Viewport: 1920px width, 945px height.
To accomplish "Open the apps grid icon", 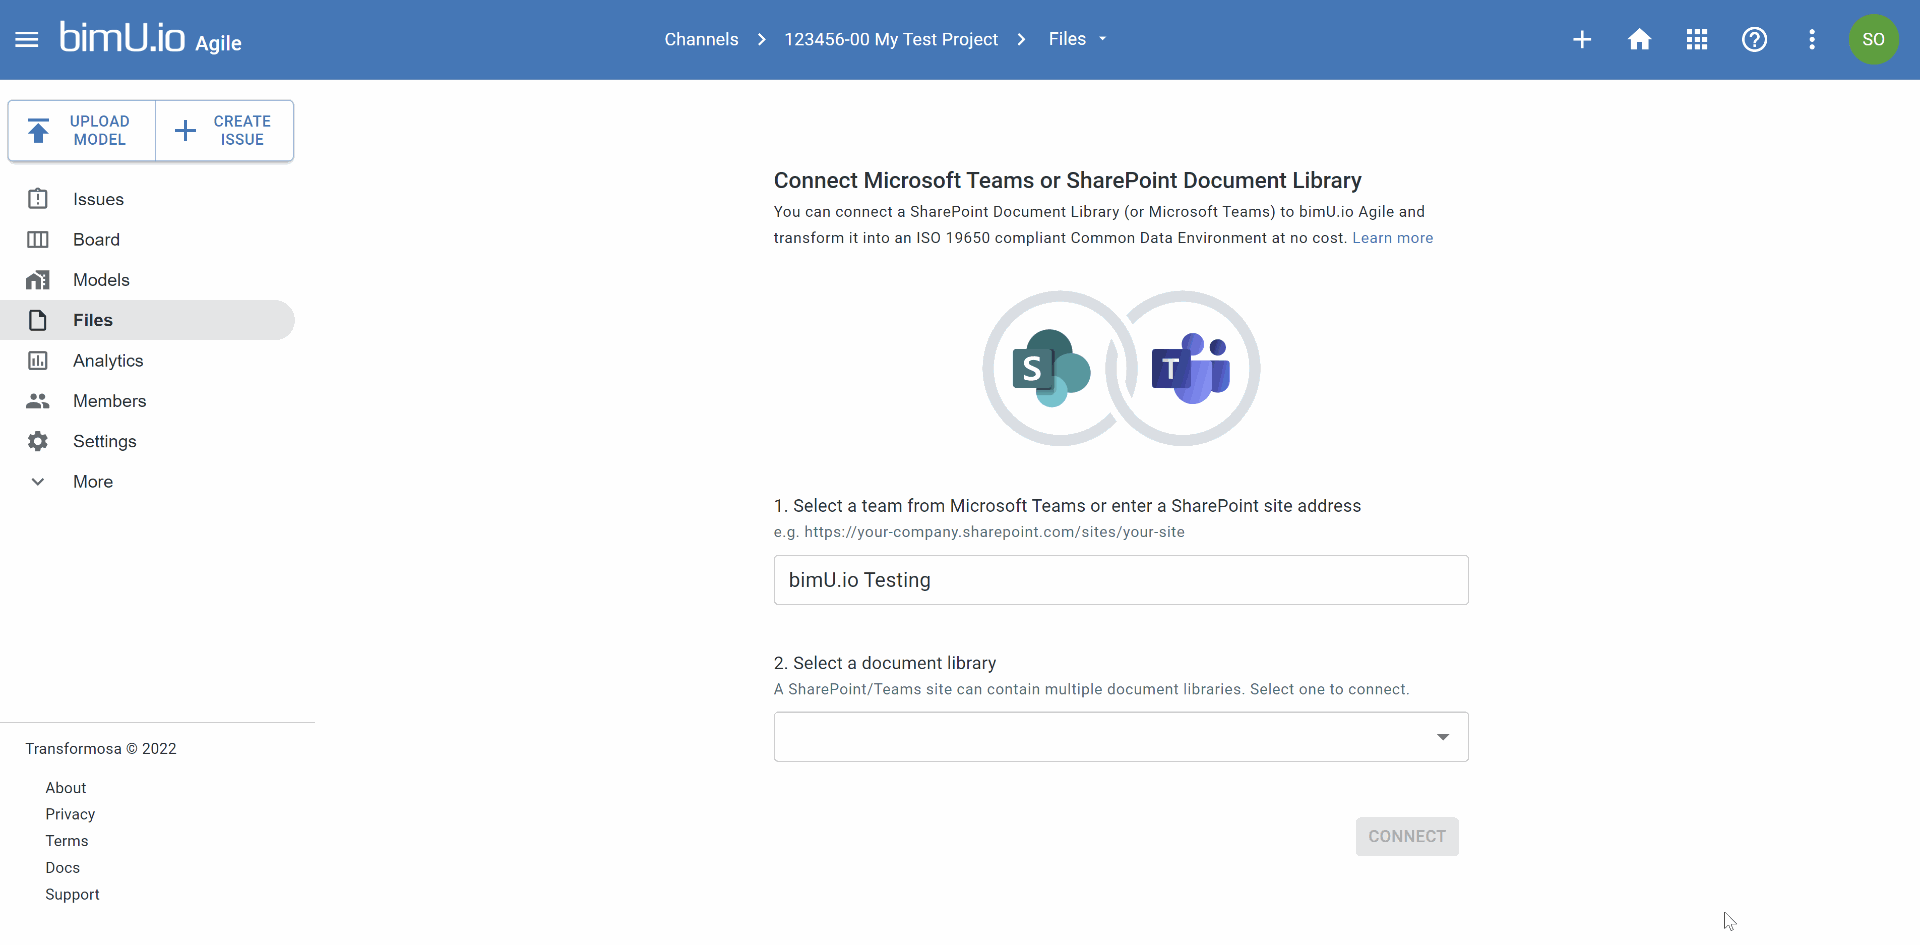I will tap(1696, 39).
